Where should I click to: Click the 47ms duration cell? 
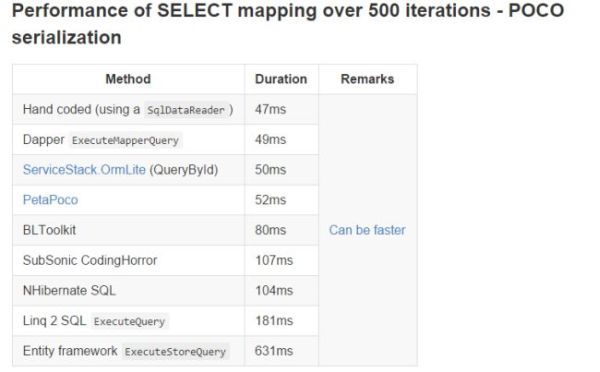282,109
